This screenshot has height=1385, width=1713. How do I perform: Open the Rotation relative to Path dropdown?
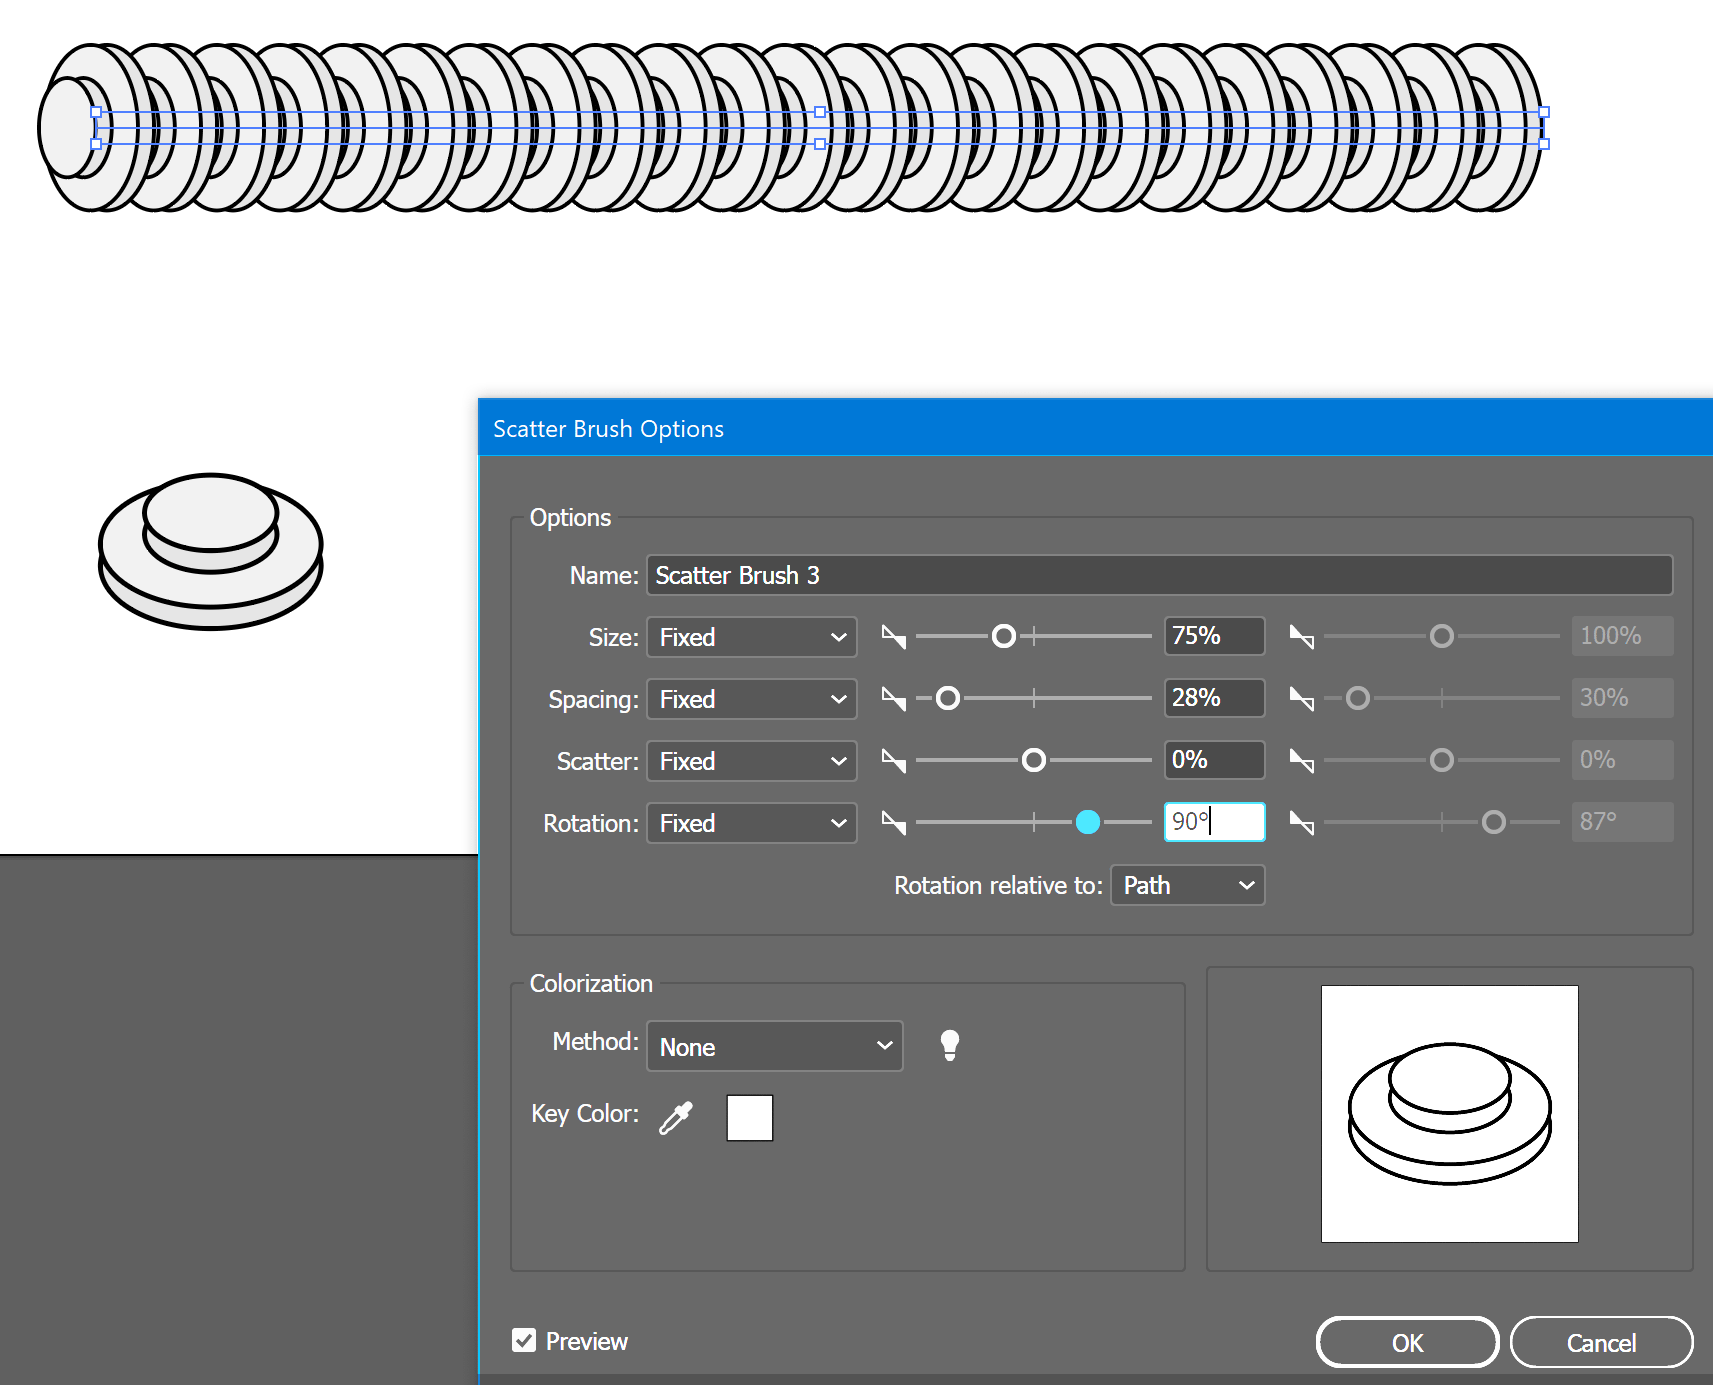(1187, 885)
